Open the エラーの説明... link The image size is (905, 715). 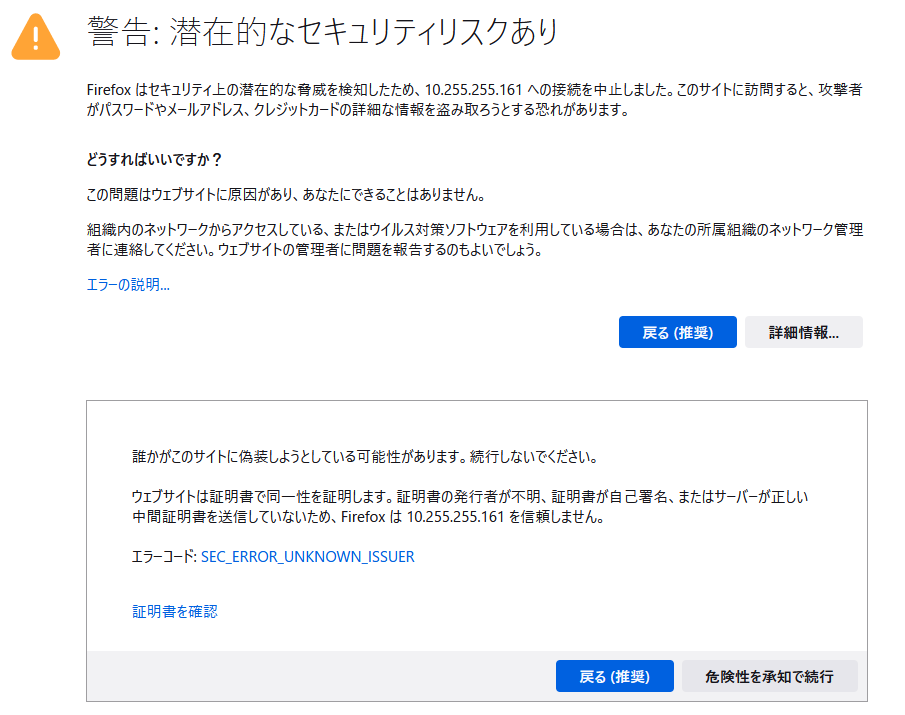pos(128,284)
